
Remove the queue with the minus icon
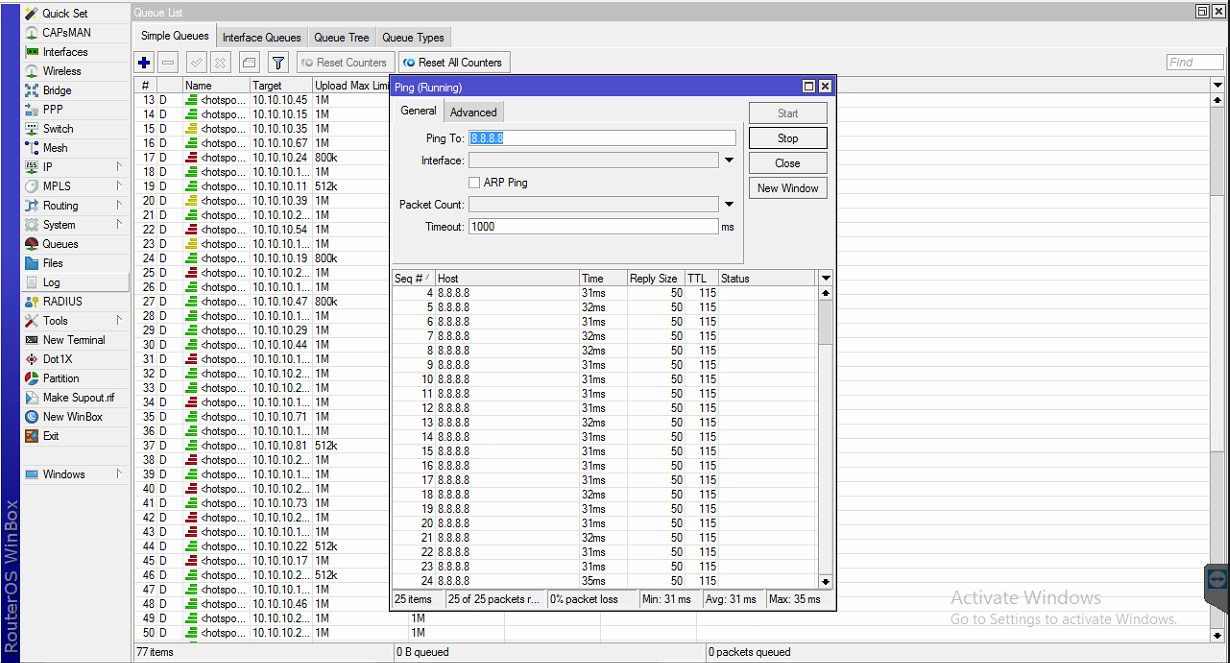[168, 62]
